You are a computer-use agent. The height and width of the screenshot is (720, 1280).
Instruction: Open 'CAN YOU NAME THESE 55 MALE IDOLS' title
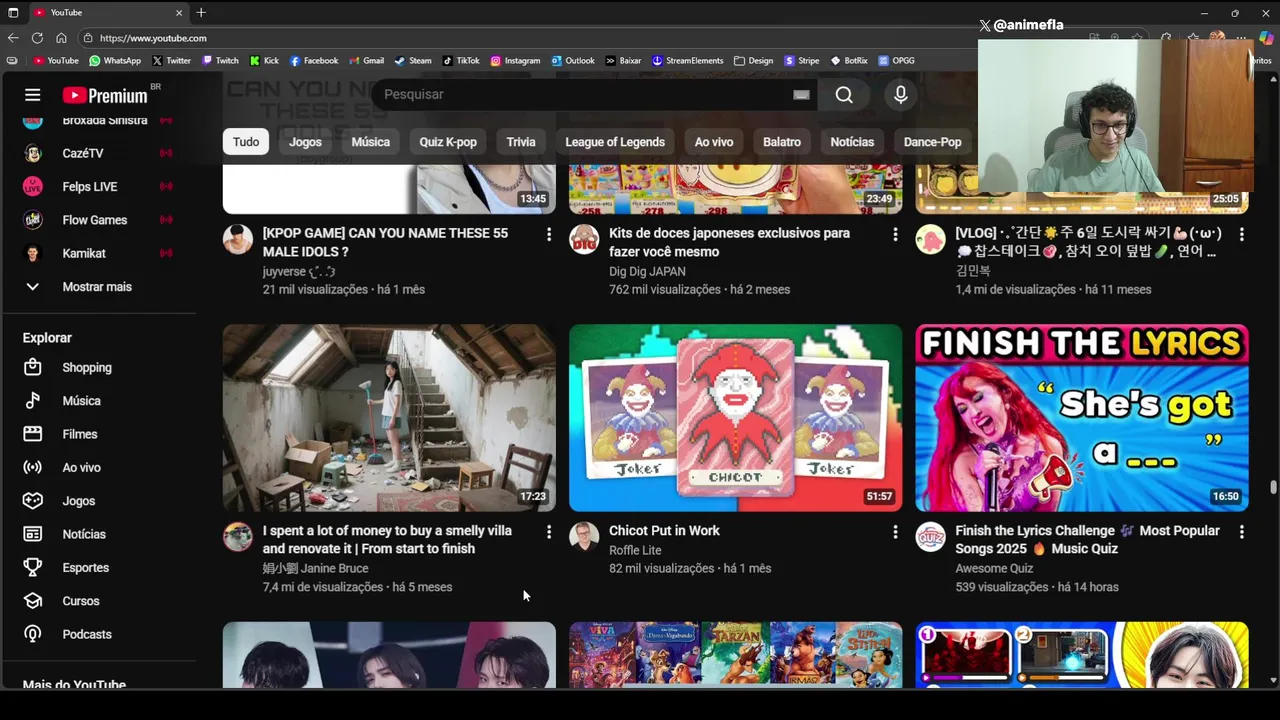(x=385, y=242)
